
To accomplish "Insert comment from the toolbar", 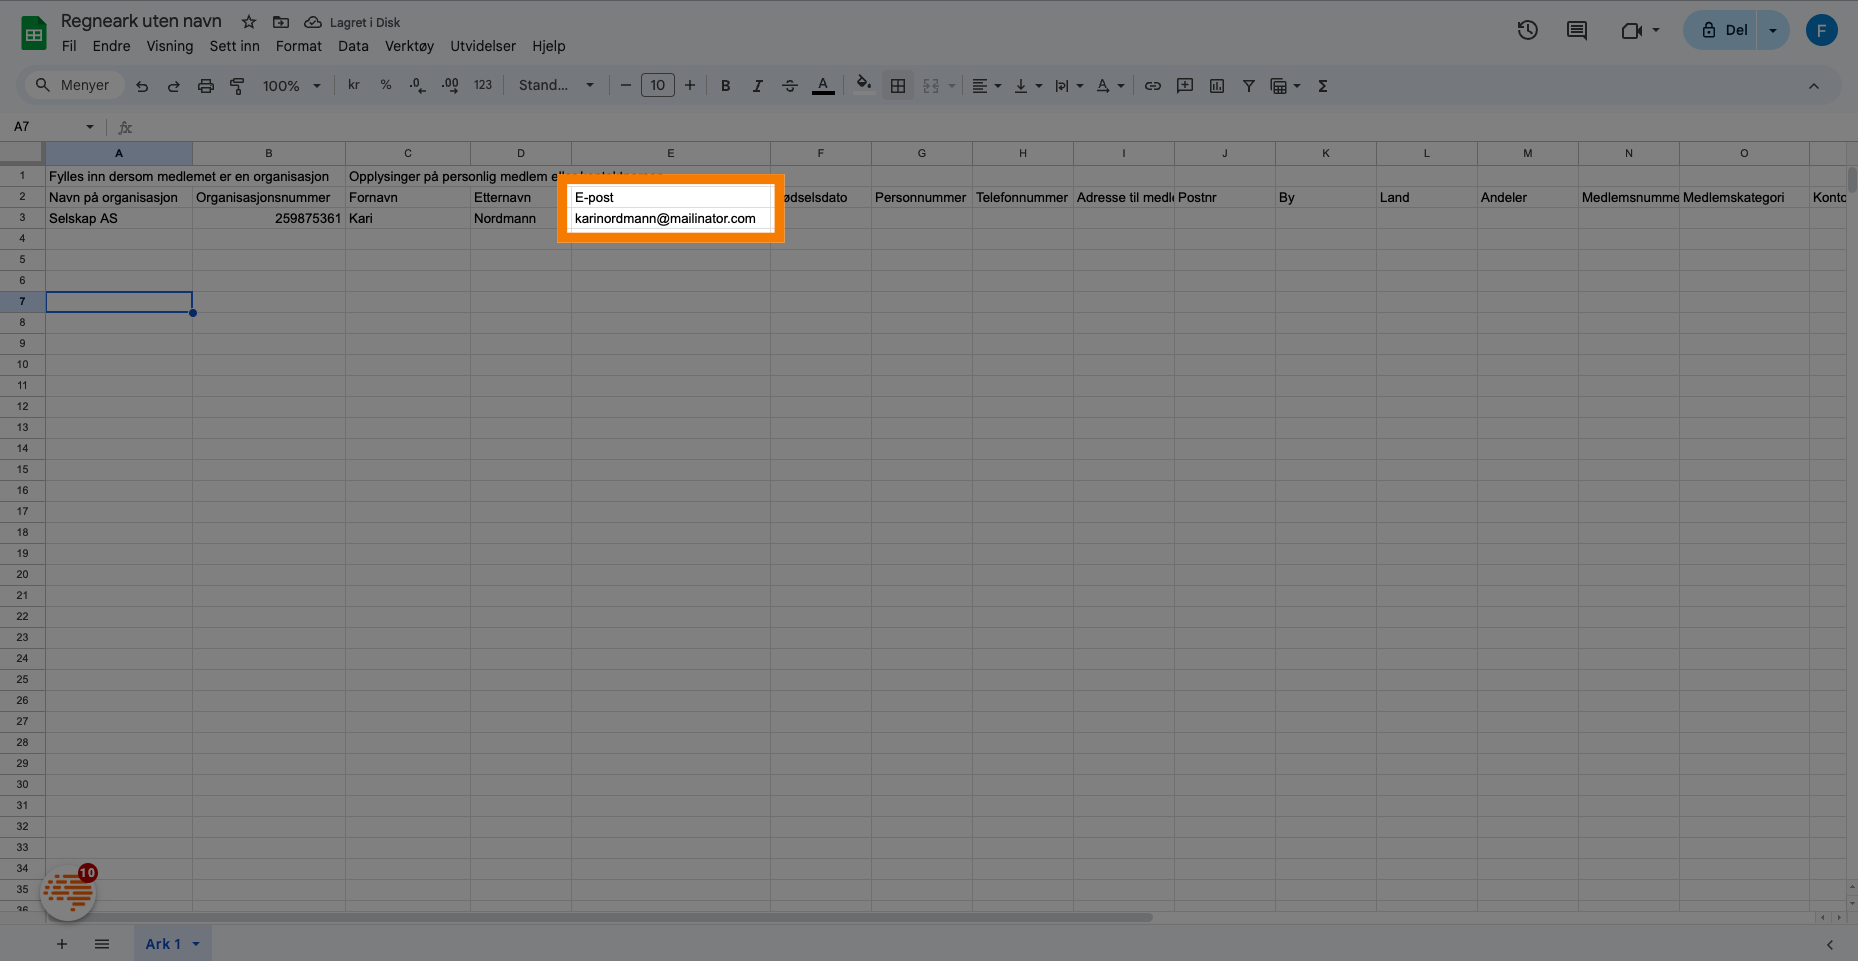I will pos(1185,86).
